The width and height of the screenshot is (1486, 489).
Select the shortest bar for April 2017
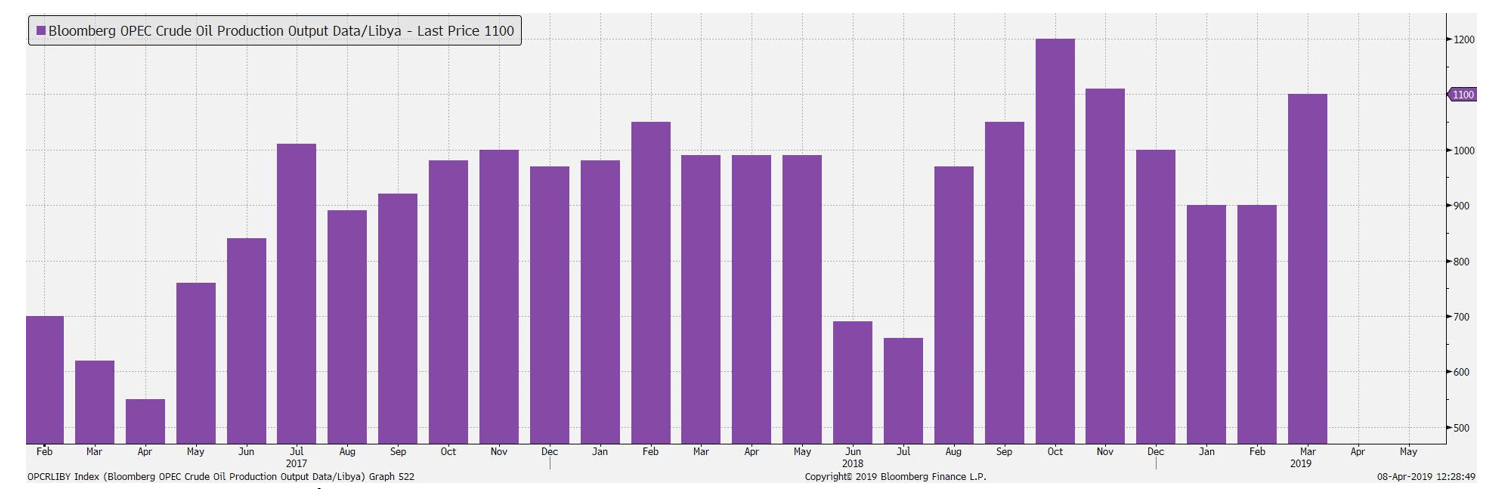point(145,420)
